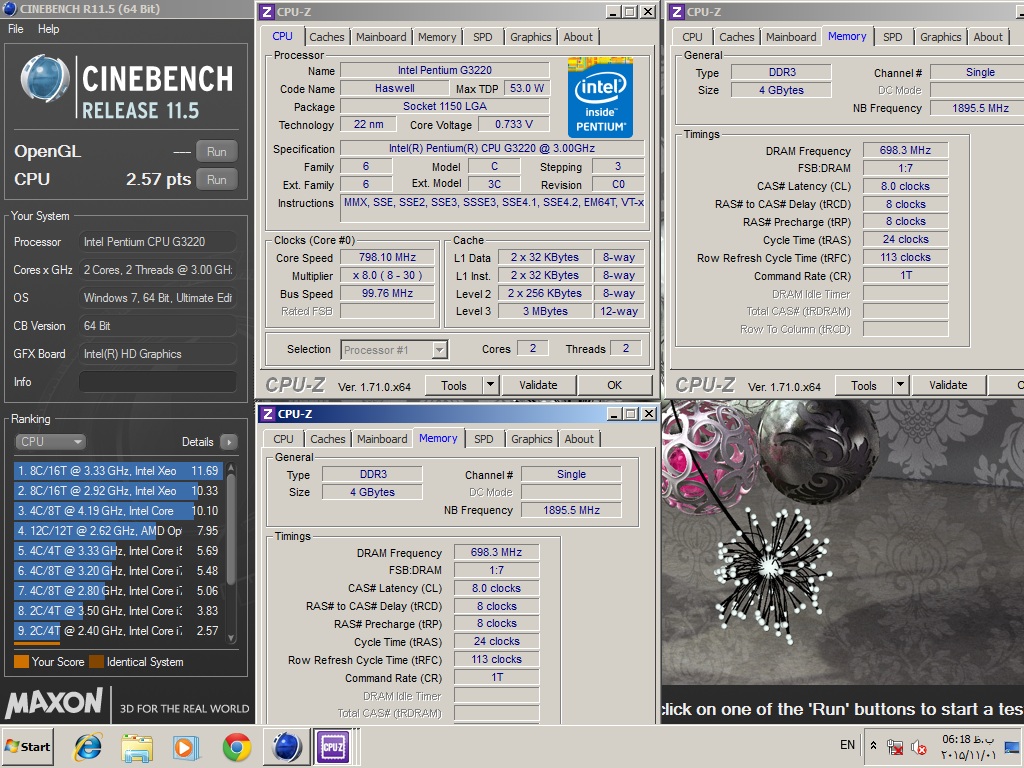The image size is (1024, 768).
Task: Open the Windows Start menu
Action: pos(27,746)
